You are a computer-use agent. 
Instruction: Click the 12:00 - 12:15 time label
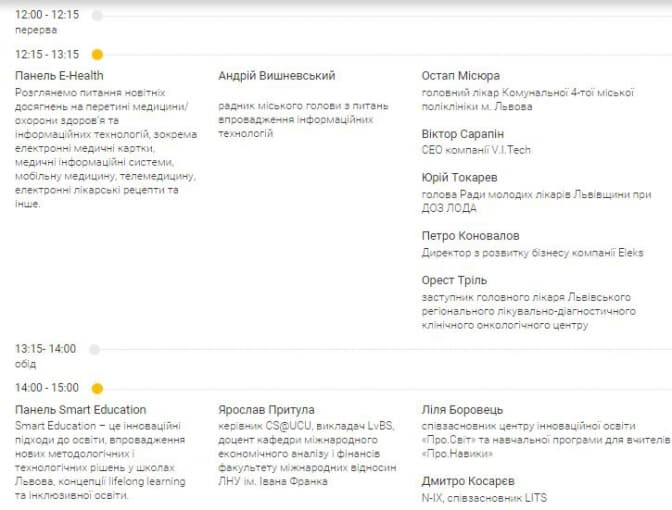point(47,16)
